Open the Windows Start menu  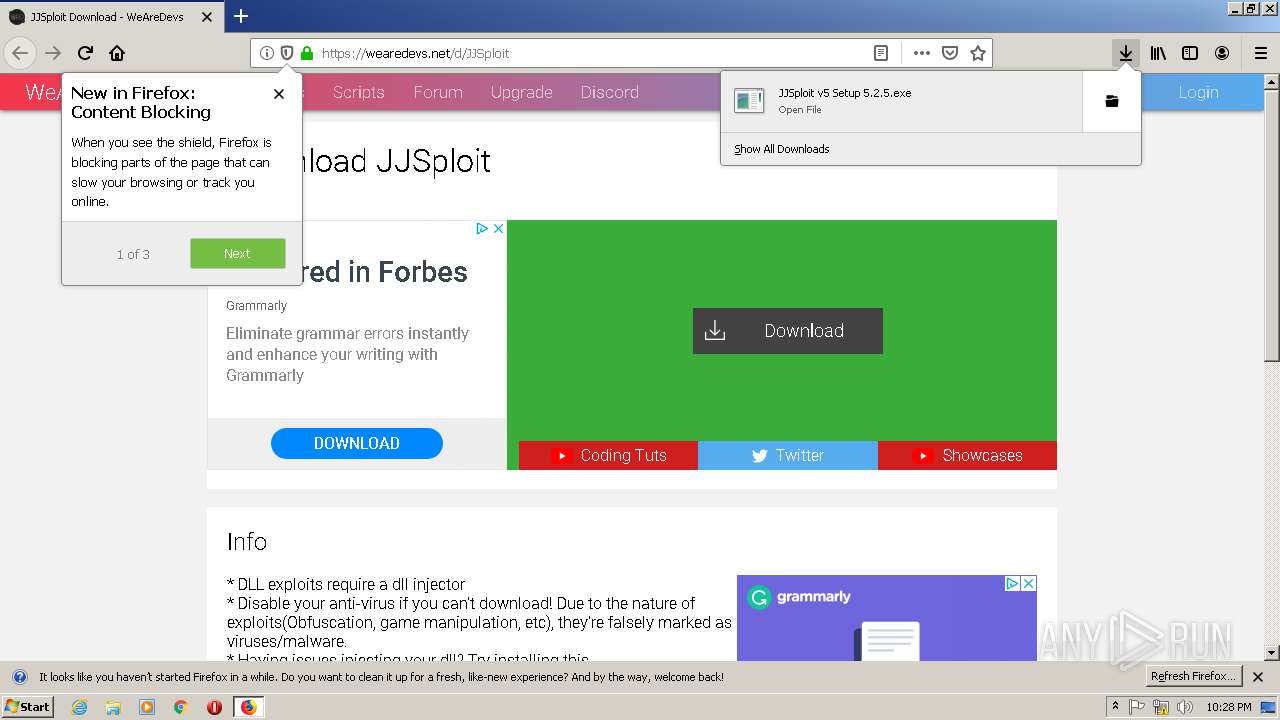click(28, 706)
